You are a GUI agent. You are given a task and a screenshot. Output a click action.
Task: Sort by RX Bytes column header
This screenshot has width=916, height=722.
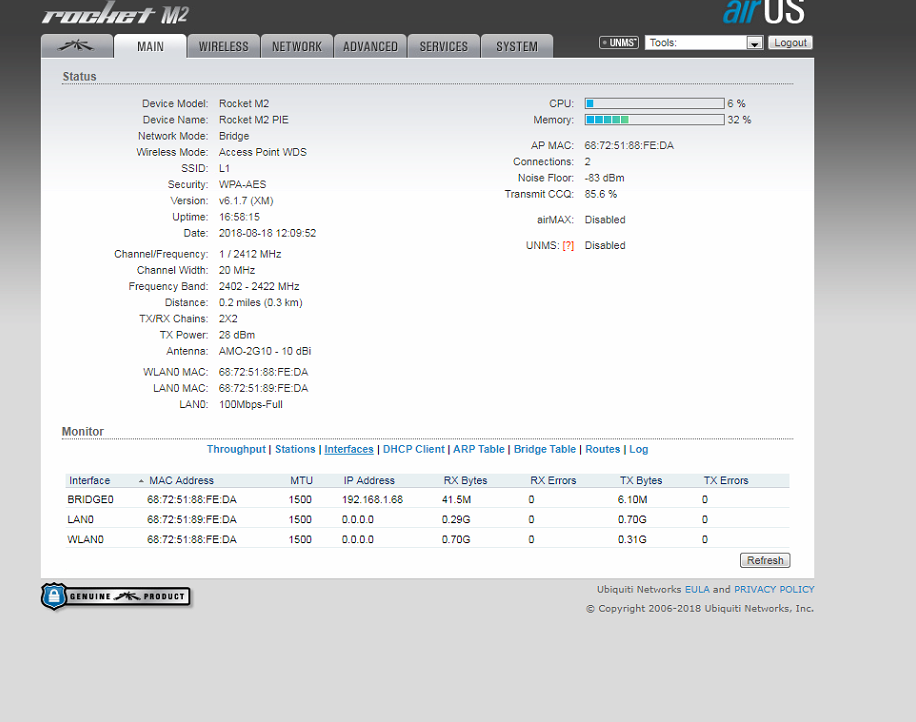465,481
